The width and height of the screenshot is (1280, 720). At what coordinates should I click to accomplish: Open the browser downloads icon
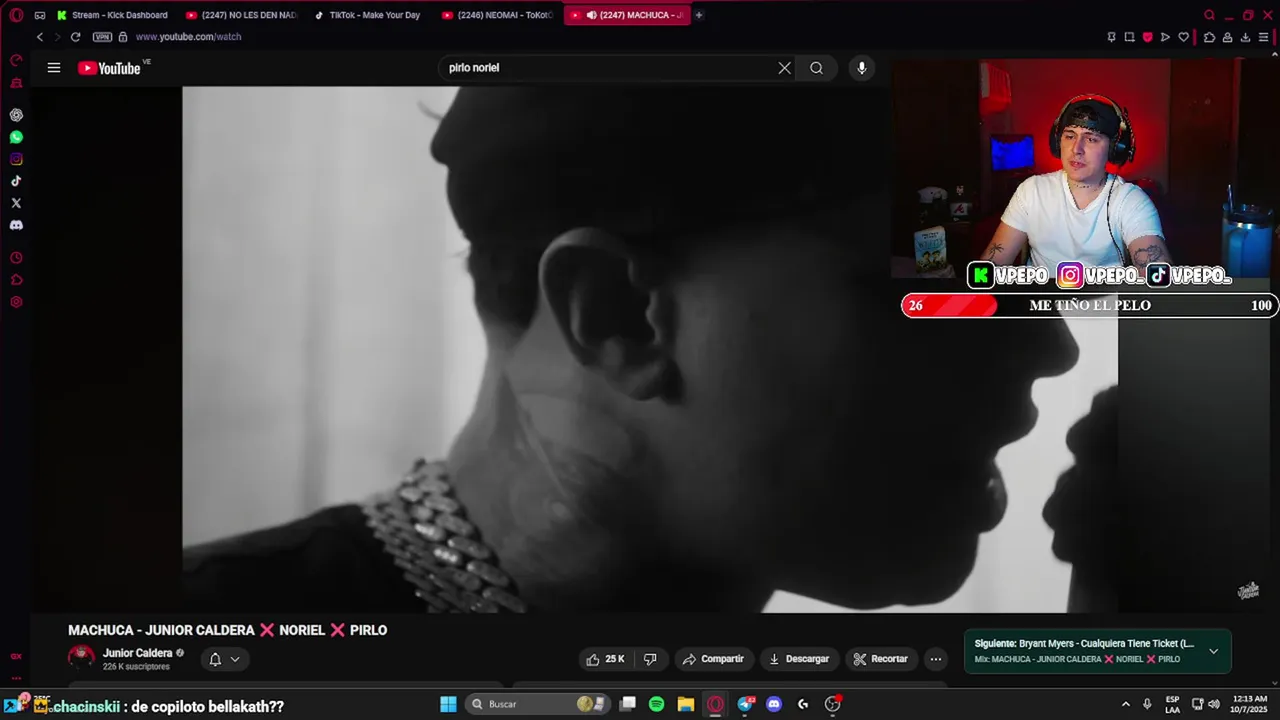tap(1245, 37)
